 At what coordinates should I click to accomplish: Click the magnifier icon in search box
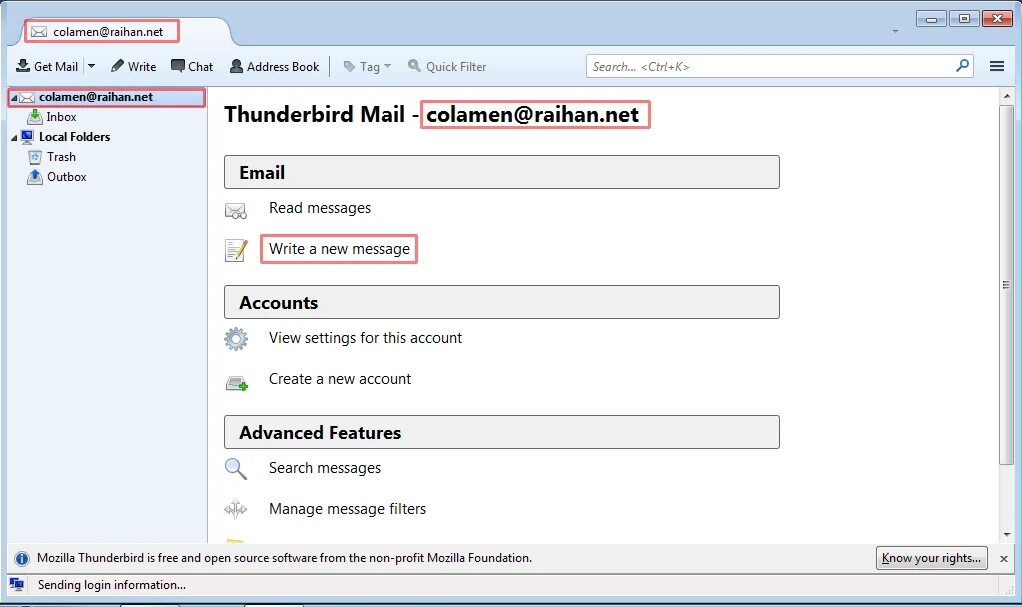click(x=962, y=66)
